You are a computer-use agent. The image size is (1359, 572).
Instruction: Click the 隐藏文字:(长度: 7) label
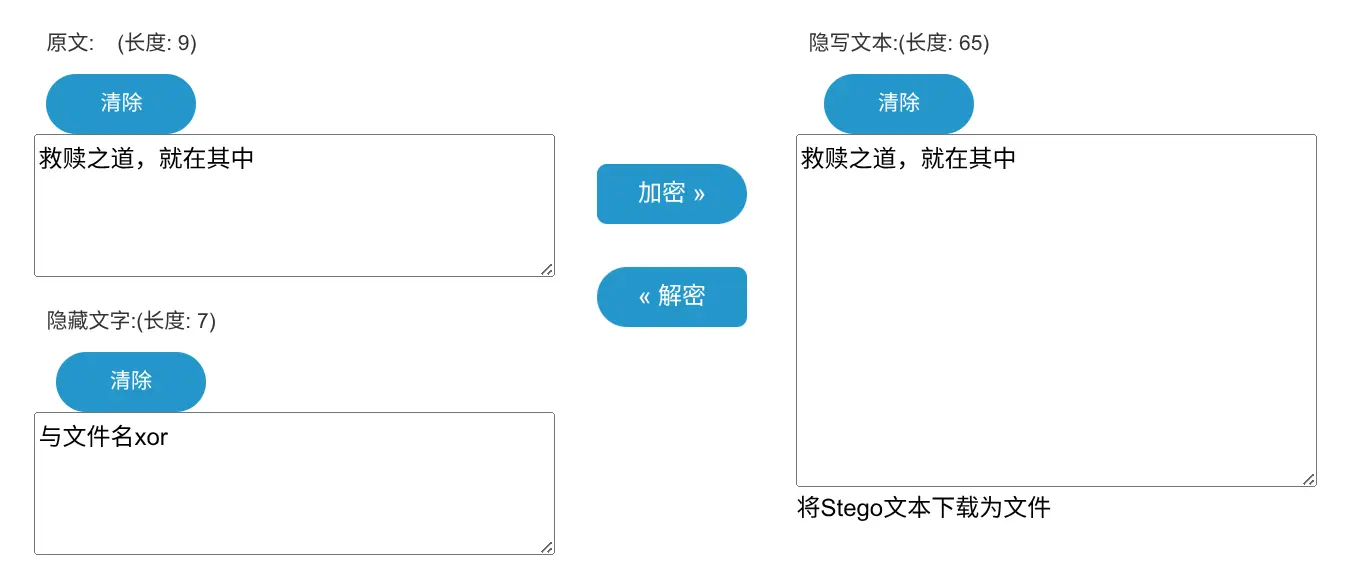click(x=132, y=321)
